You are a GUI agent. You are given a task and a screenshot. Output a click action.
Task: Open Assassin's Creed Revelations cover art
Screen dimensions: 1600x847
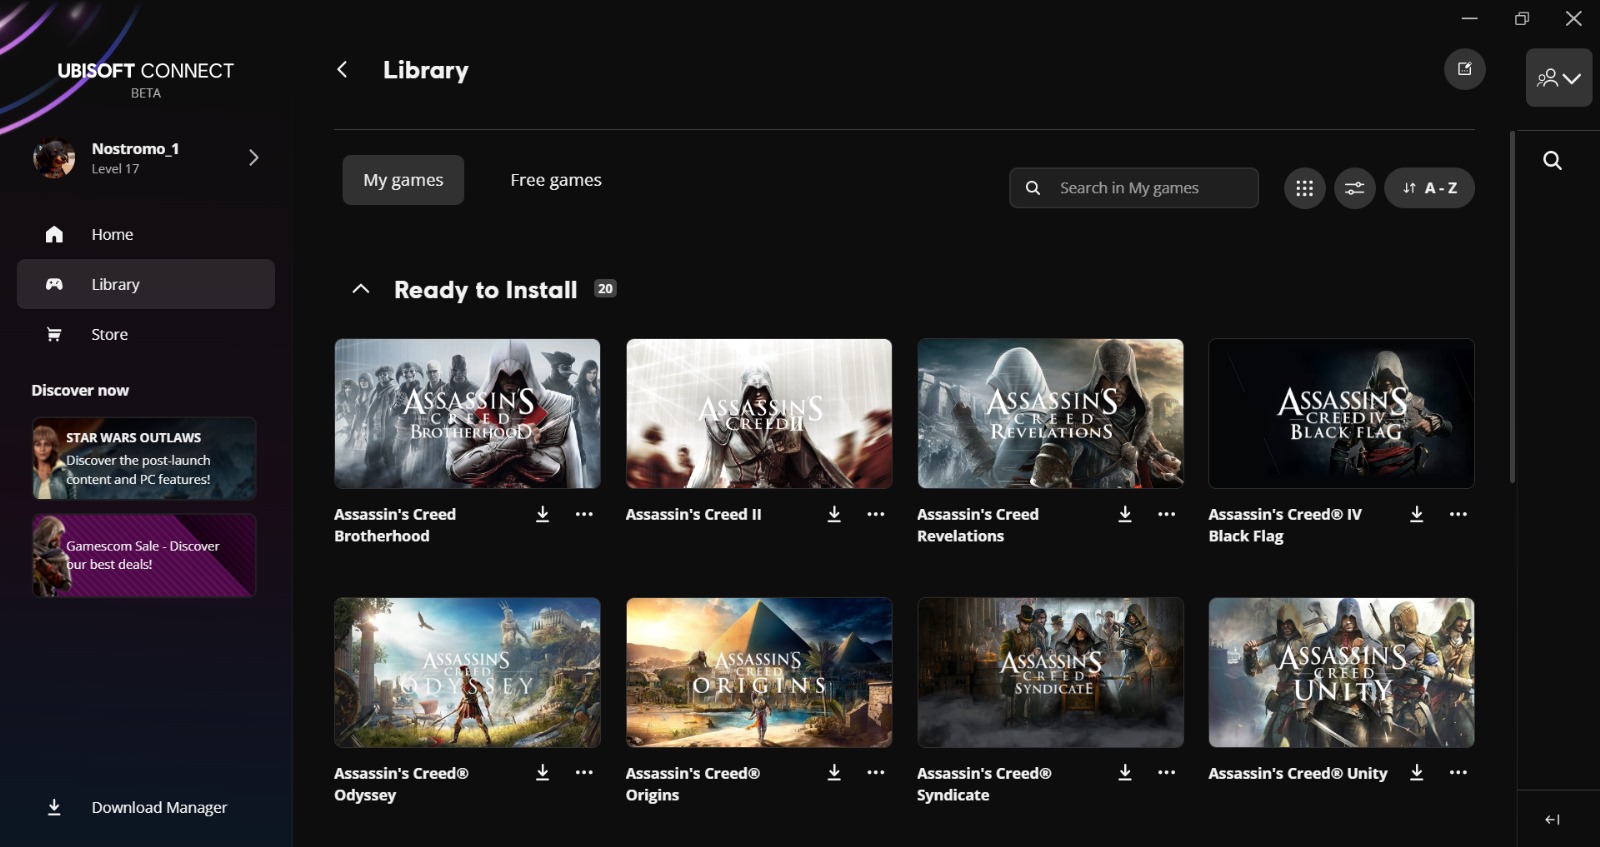tap(1050, 413)
